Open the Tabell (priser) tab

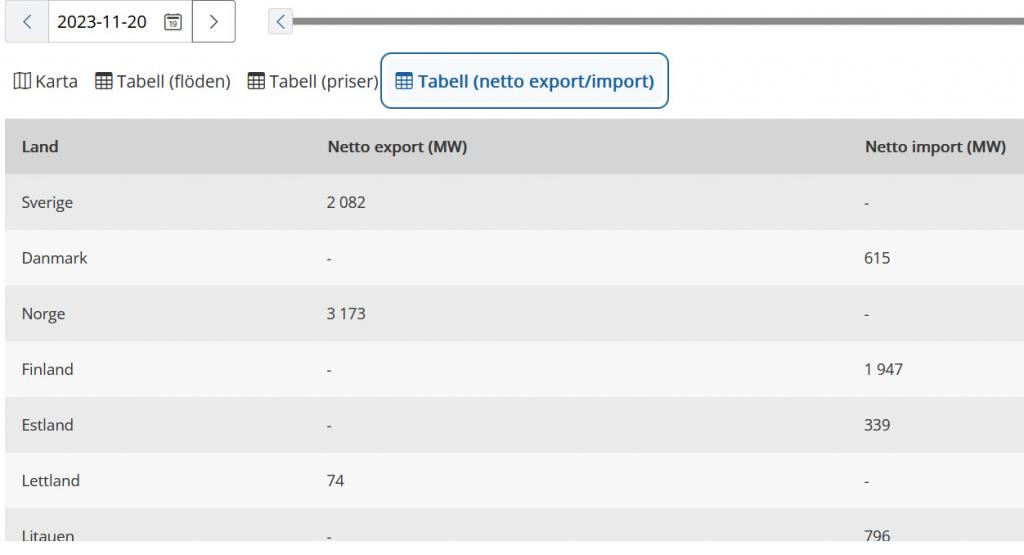click(x=322, y=81)
